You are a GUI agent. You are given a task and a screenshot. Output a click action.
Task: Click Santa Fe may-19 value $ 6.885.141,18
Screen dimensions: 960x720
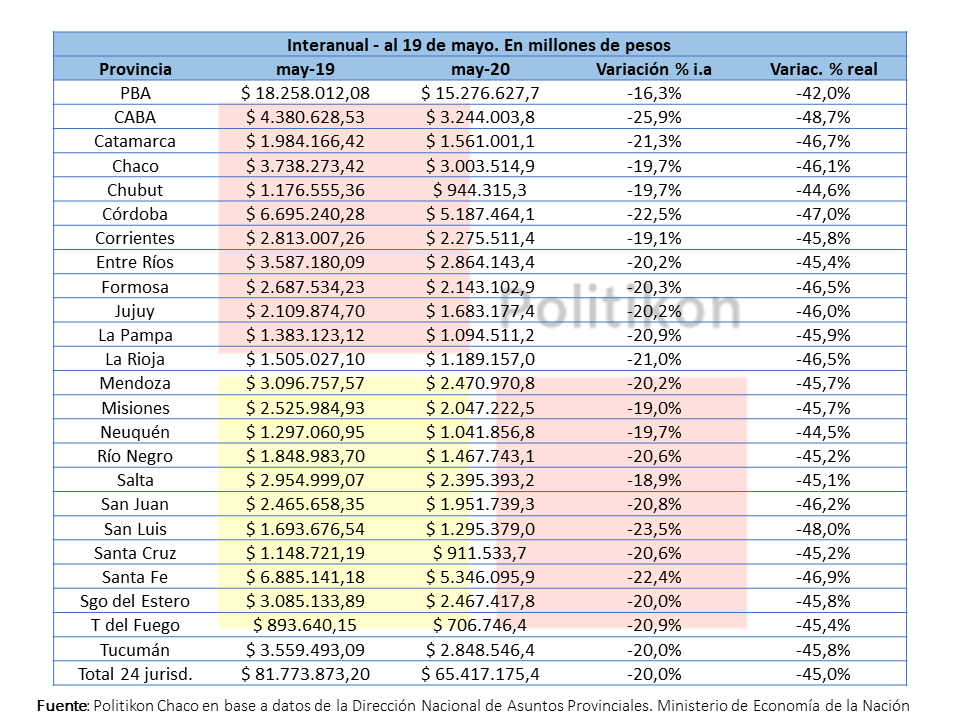305,577
